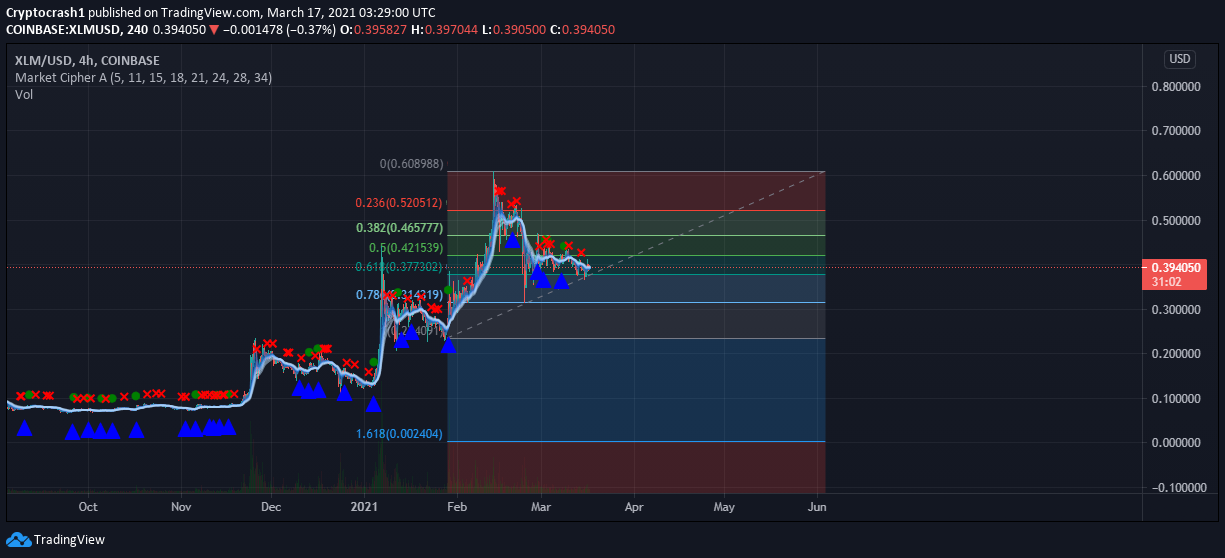
Task: Click the current price tag 0.394050
Action: coord(1176,267)
